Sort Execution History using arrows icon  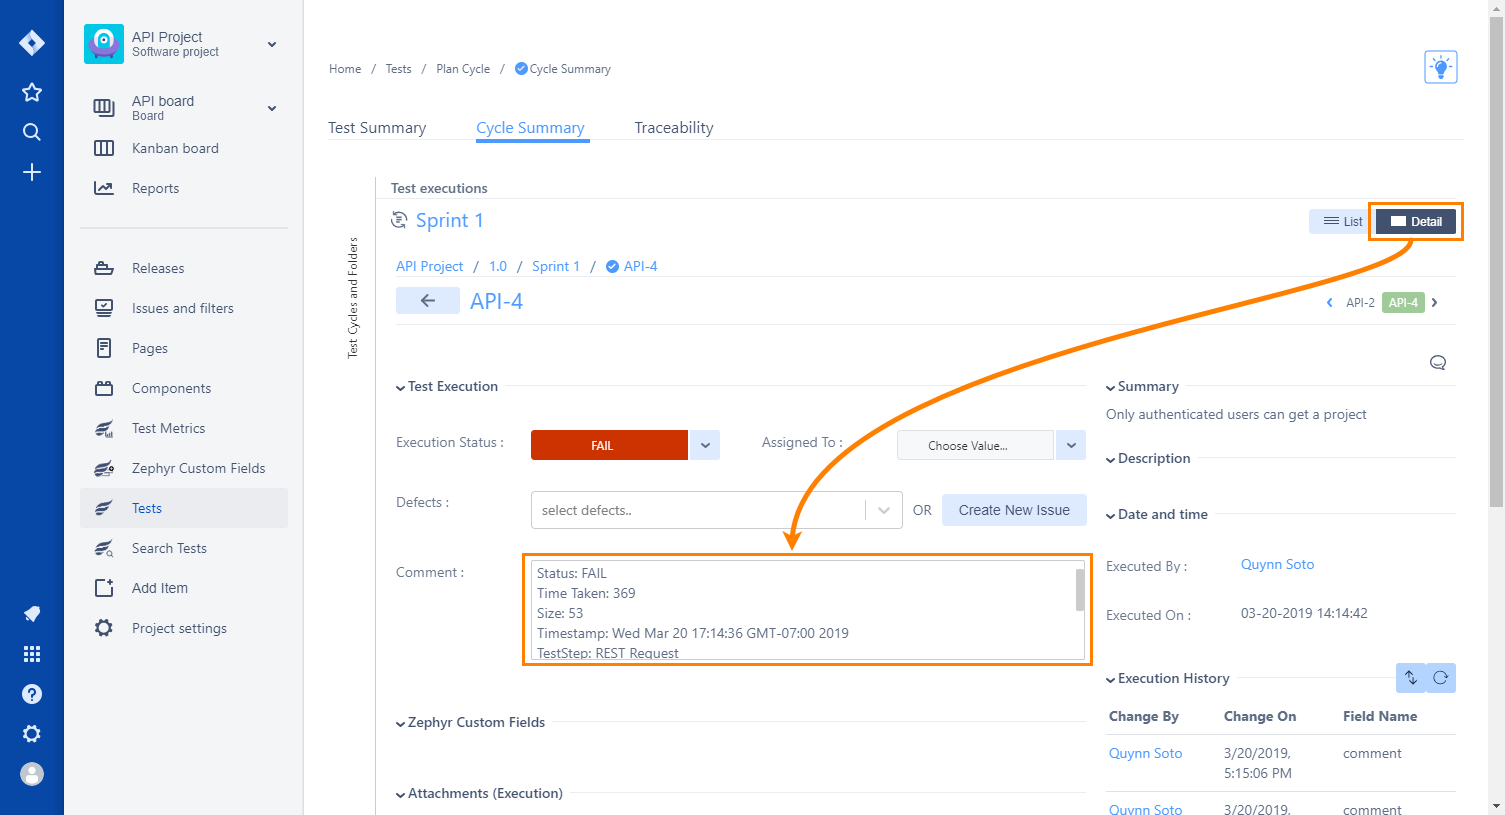tap(1410, 678)
